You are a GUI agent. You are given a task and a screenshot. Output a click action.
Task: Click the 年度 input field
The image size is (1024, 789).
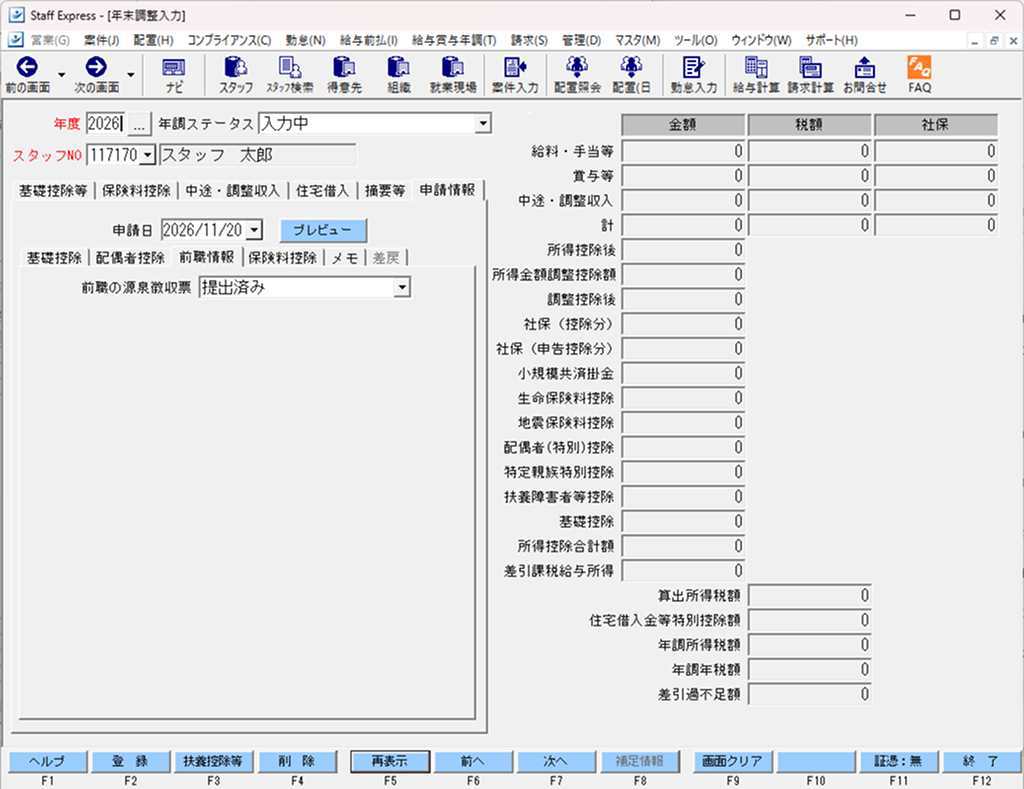click(x=105, y=123)
